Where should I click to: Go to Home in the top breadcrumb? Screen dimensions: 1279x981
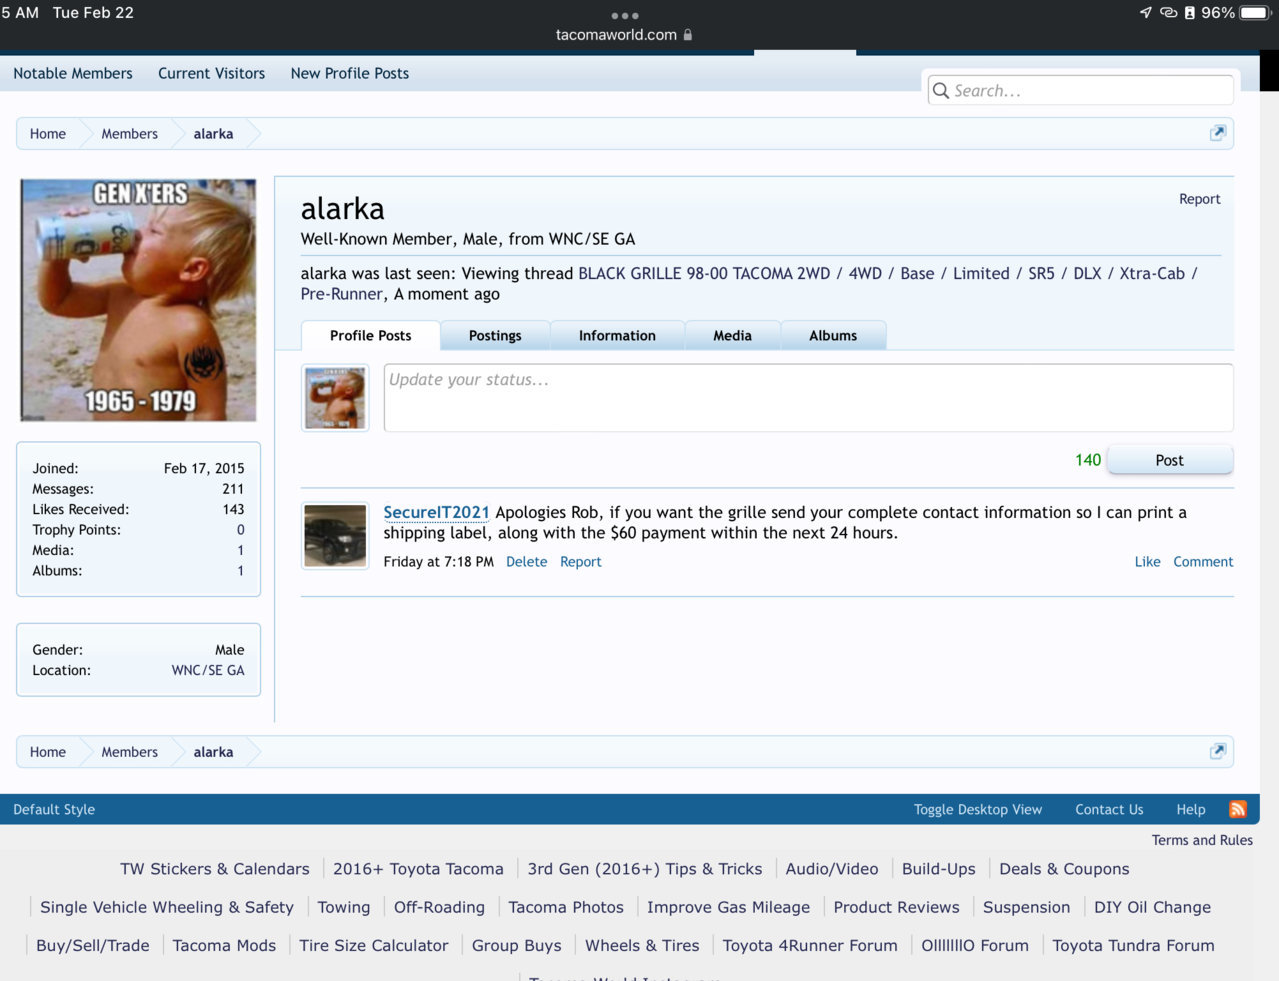coord(48,133)
